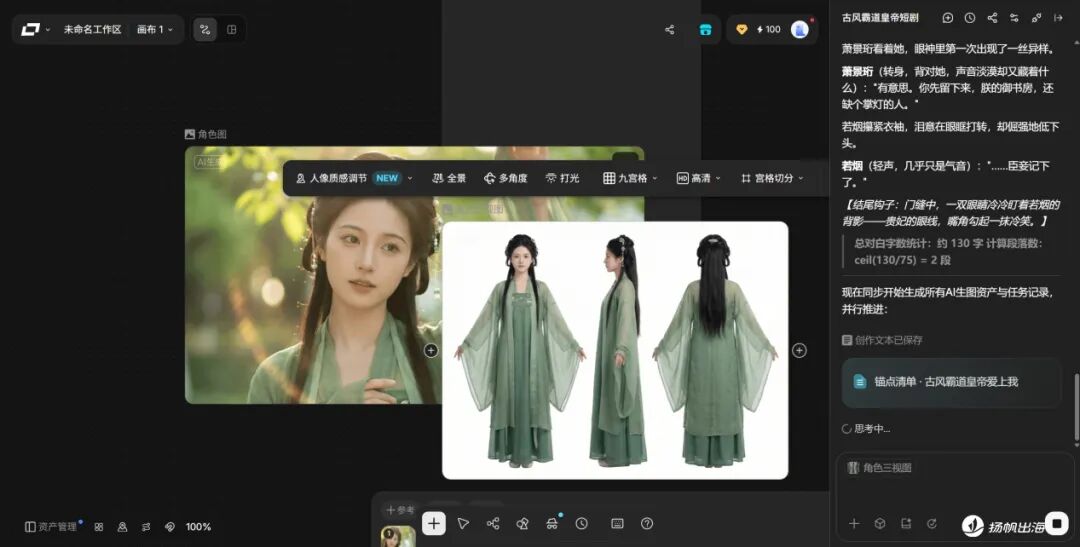Viewport: 1080px width, 547px height.
Task: Stop generation with the stop button
Action: tap(1057, 523)
